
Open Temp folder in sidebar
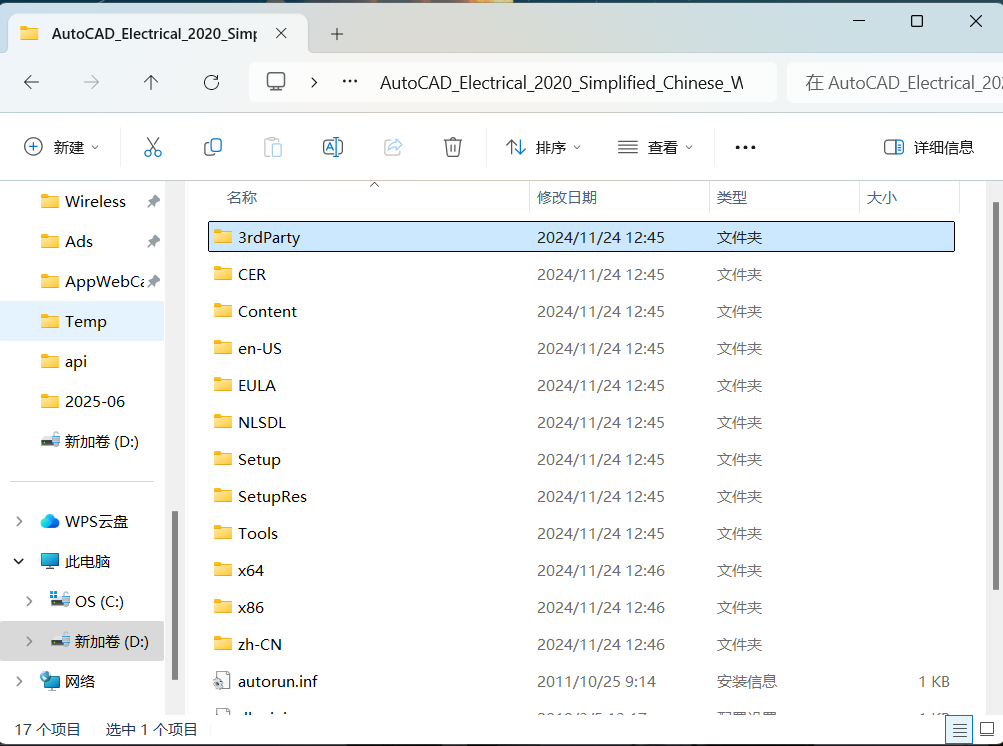coord(82,321)
